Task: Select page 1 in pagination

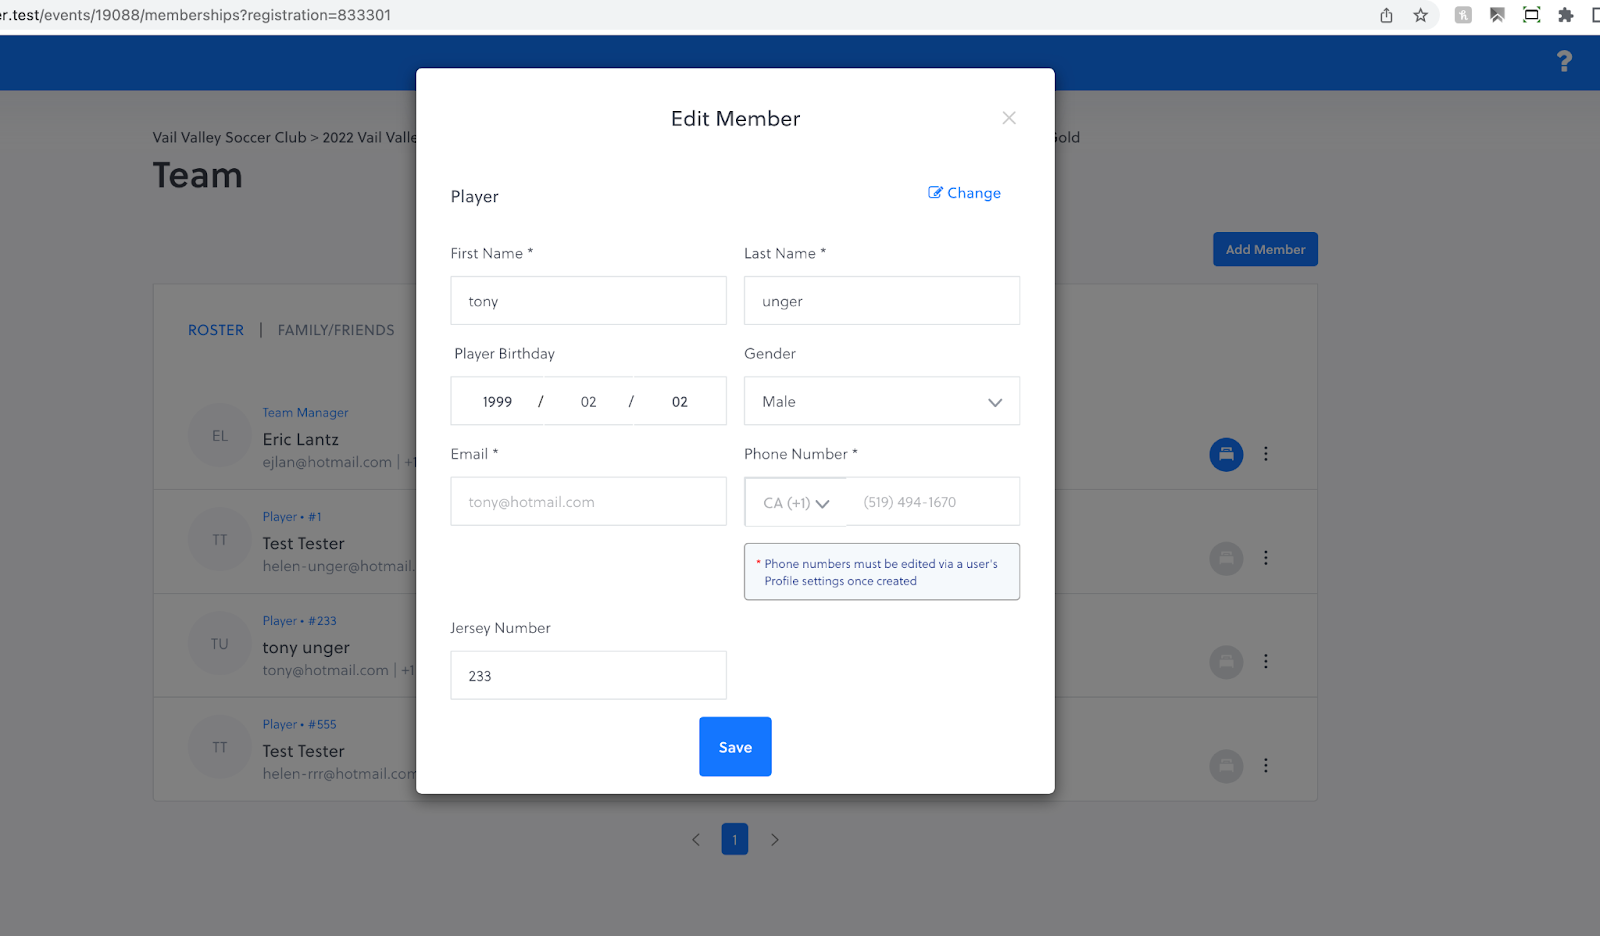Action: (x=735, y=839)
